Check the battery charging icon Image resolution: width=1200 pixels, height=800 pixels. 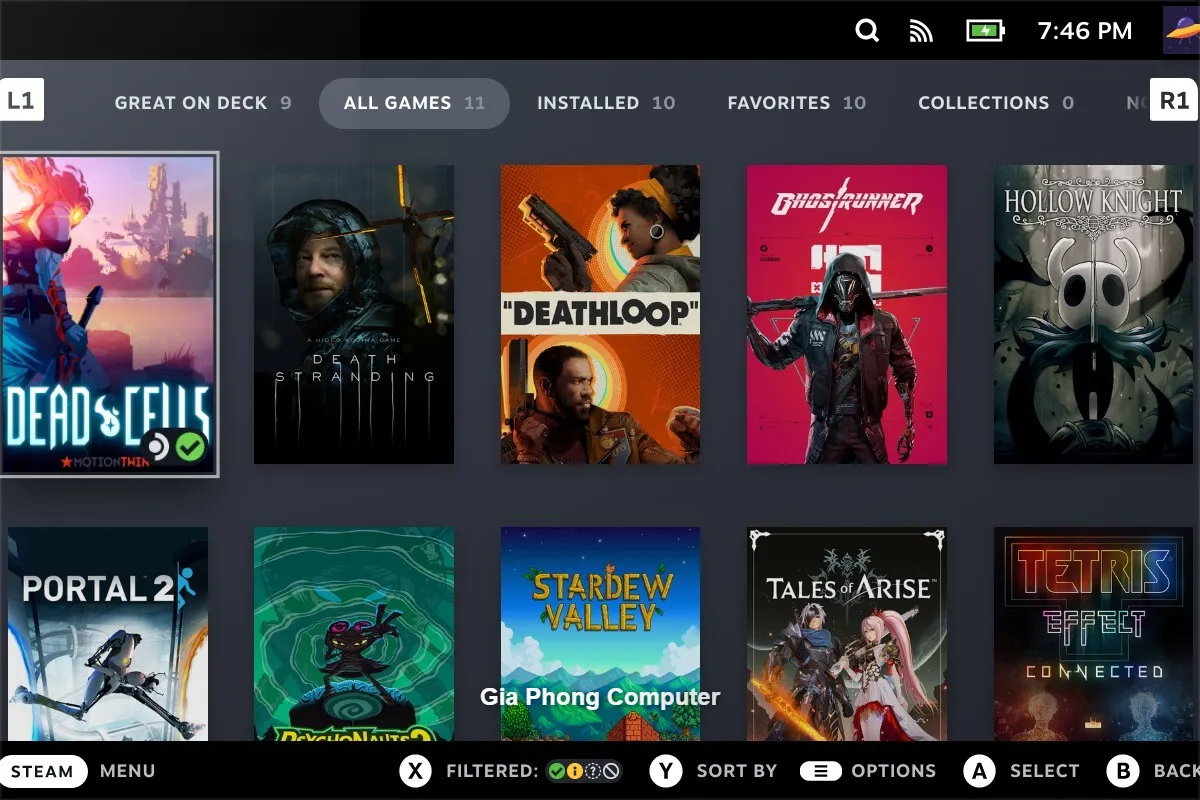pos(985,31)
